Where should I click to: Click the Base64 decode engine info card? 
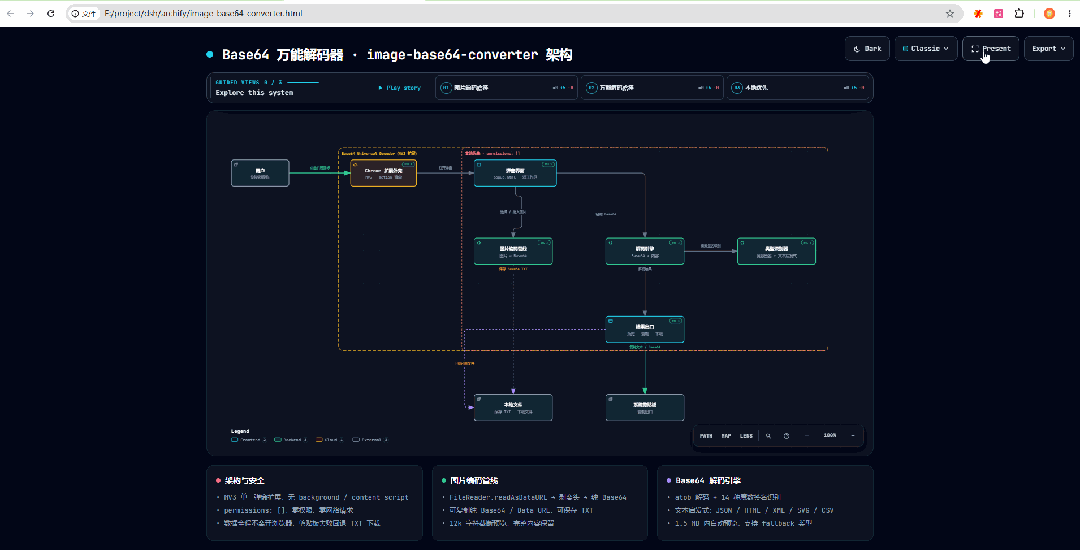[x=765, y=503]
